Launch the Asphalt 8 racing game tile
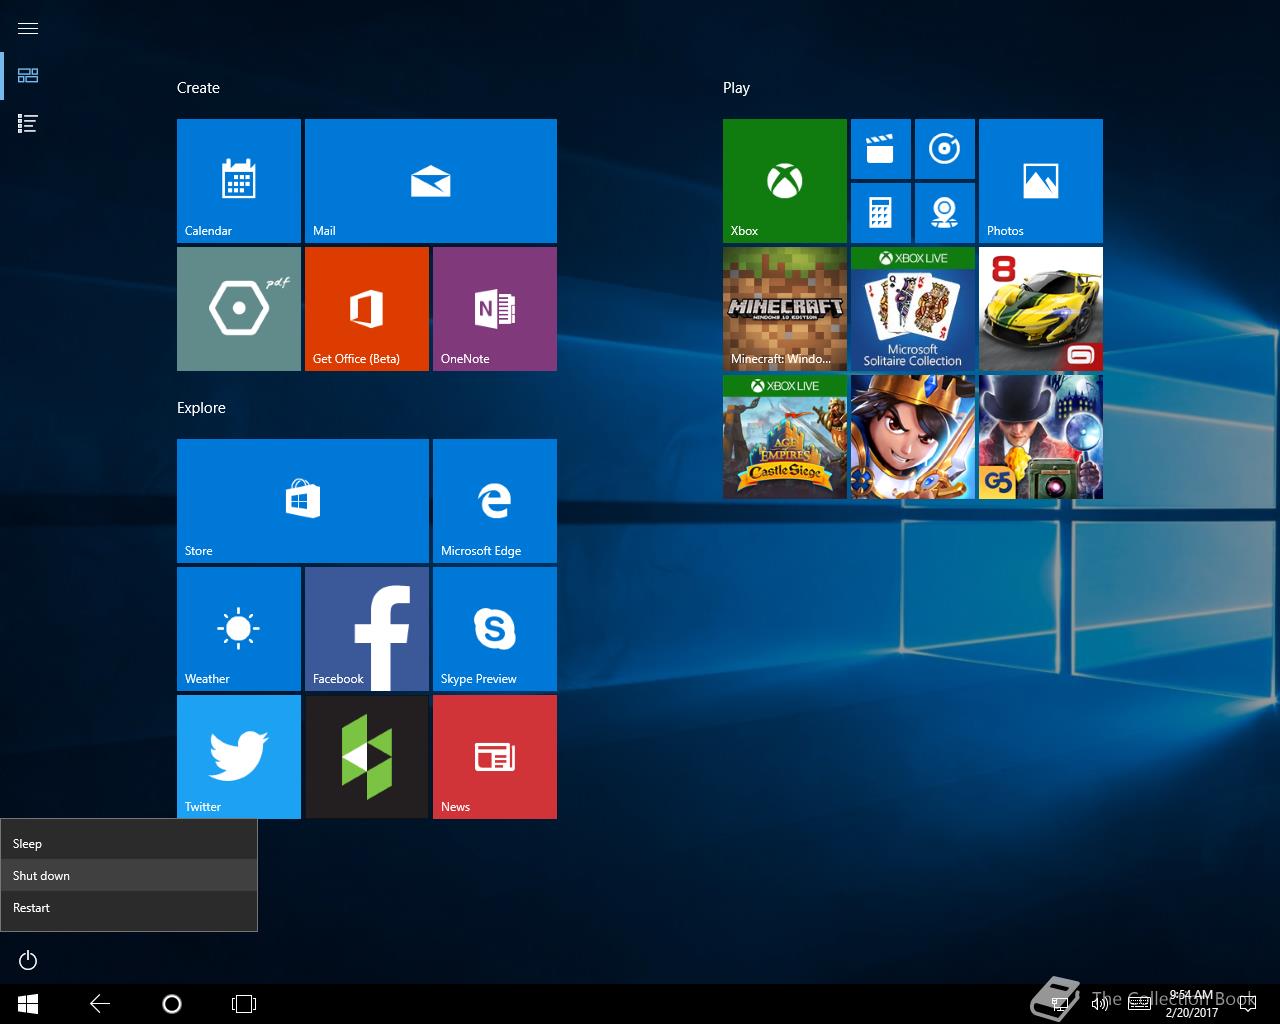The width and height of the screenshot is (1280, 1024). [1041, 309]
